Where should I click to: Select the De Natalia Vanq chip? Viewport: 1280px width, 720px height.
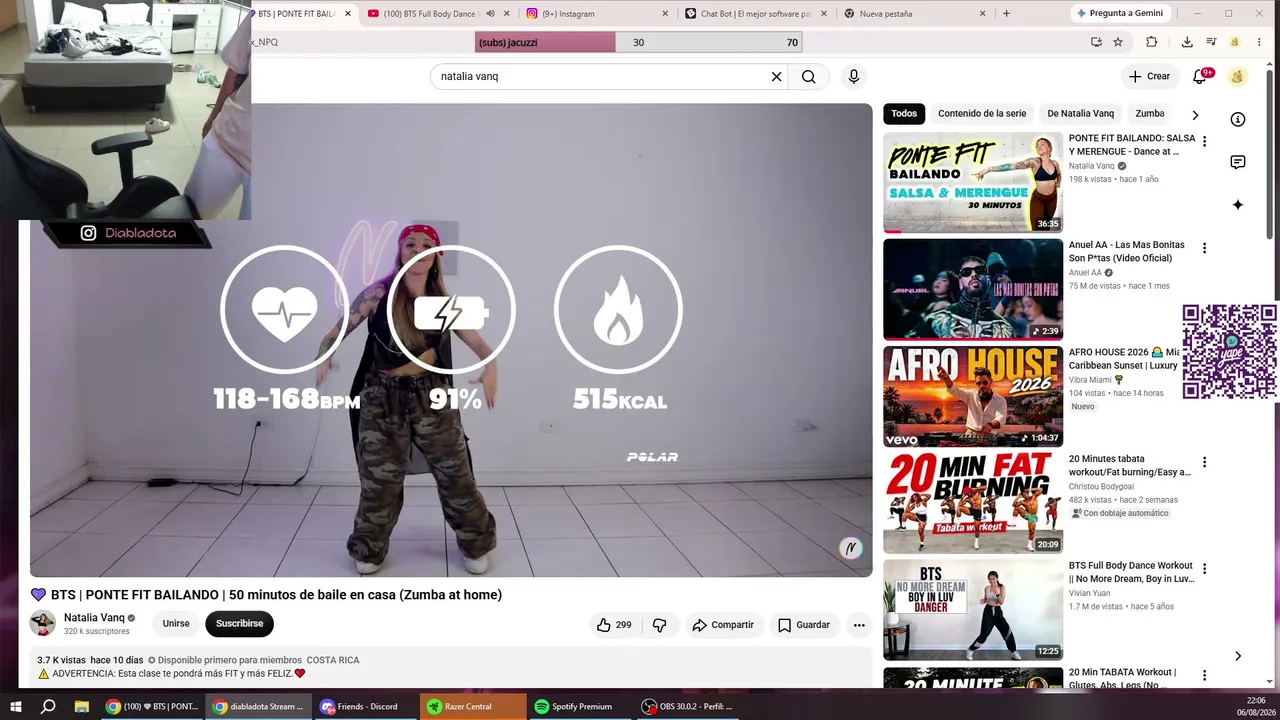point(1080,114)
